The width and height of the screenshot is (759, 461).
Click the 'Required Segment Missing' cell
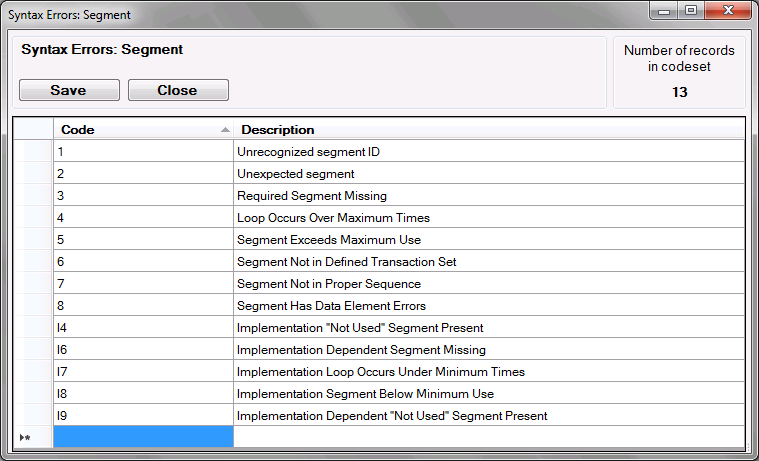(x=488, y=196)
